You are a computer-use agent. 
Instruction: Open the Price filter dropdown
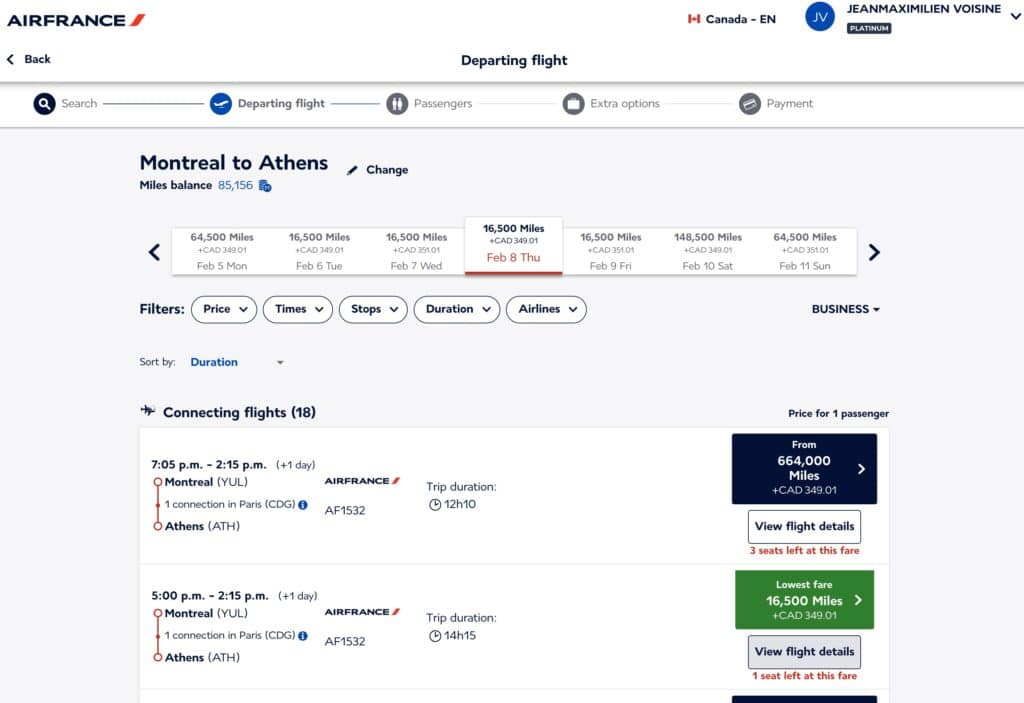tap(223, 310)
